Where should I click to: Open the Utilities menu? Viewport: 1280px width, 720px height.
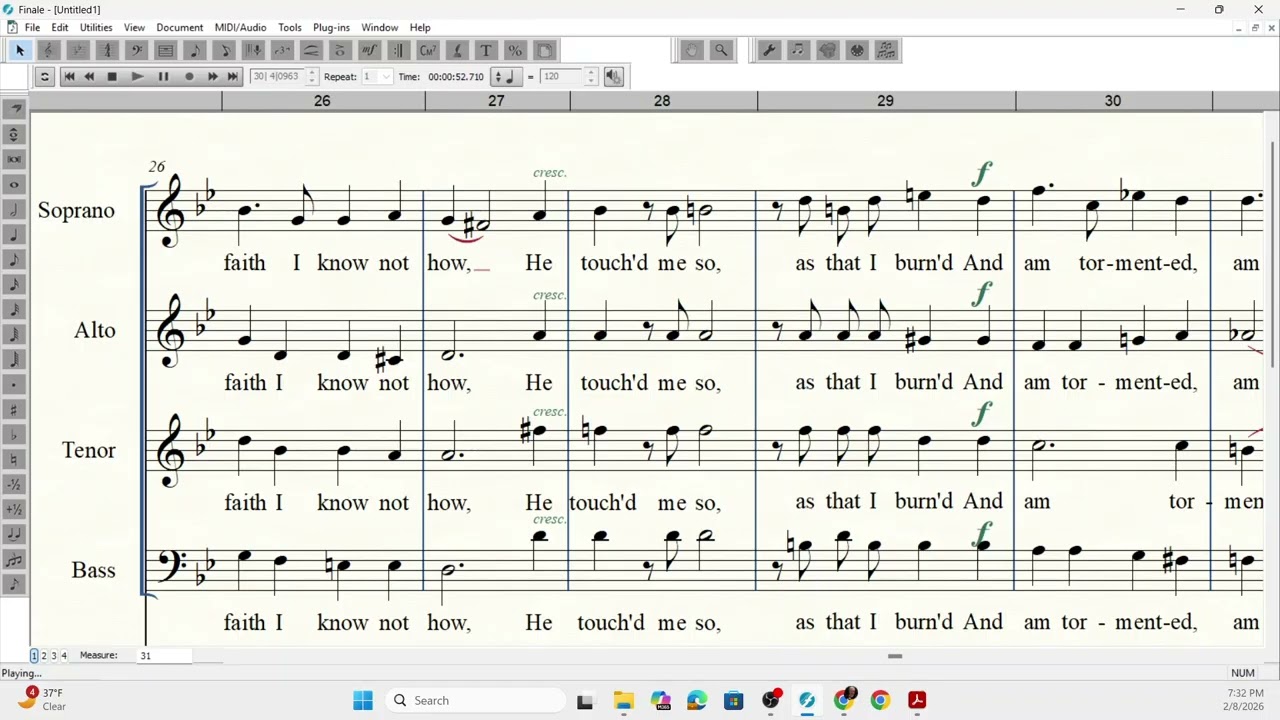pos(96,27)
